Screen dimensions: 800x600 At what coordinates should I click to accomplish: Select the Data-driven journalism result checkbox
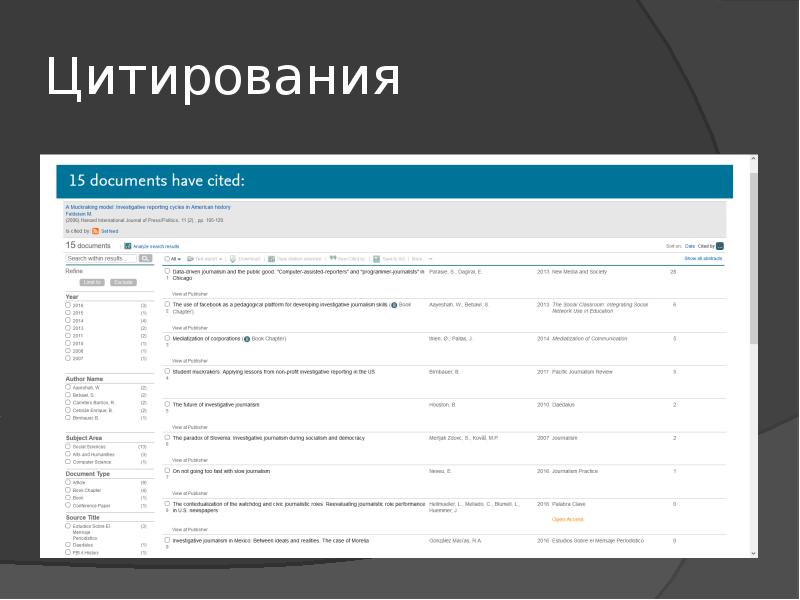[x=167, y=272]
